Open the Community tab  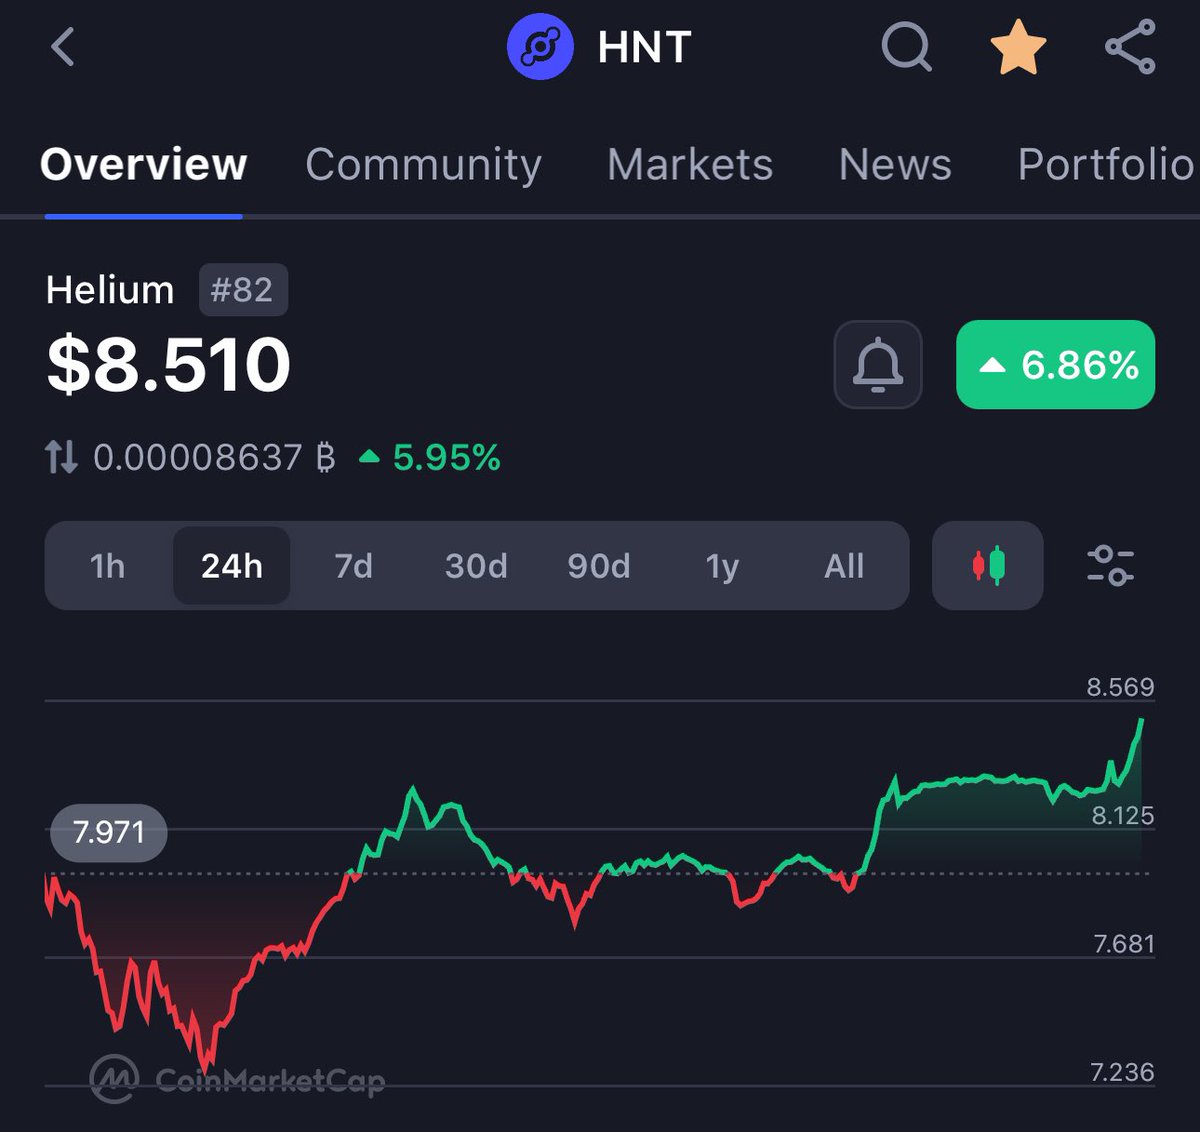coord(423,164)
